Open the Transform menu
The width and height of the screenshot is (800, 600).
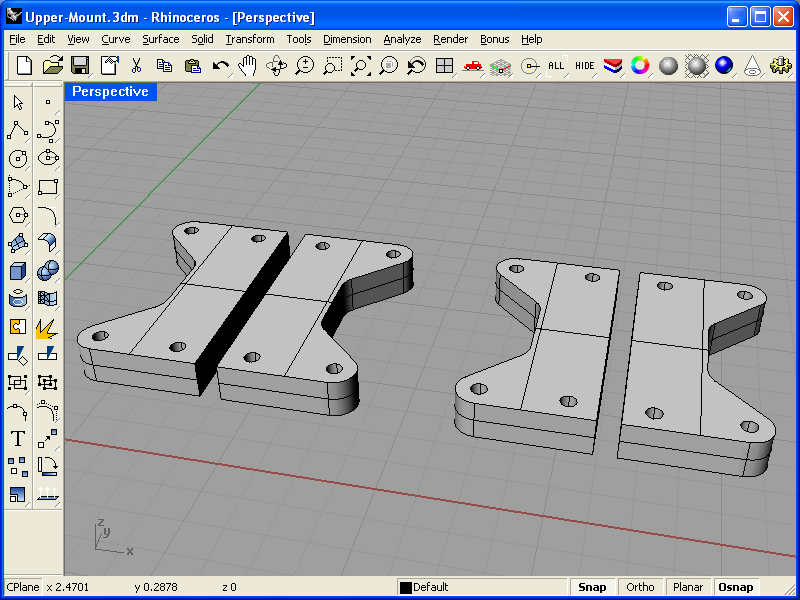point(249,39)
